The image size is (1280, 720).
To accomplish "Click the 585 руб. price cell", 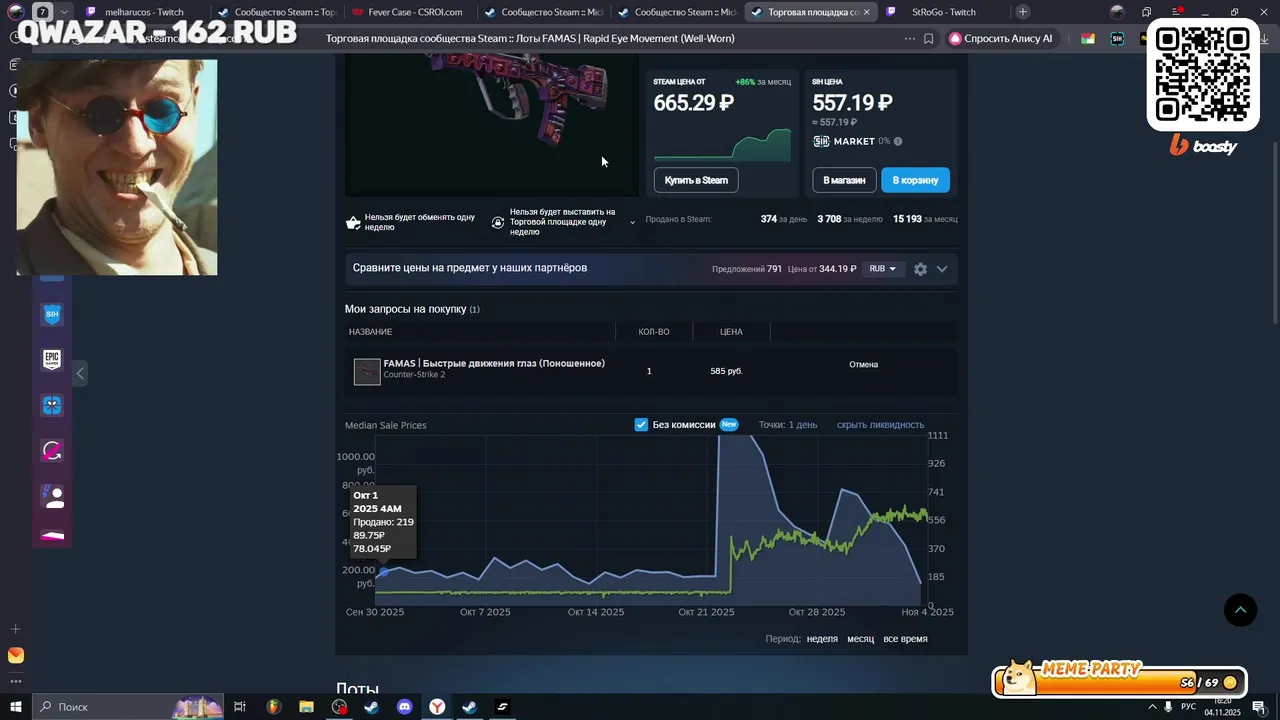I will (726, 371).
